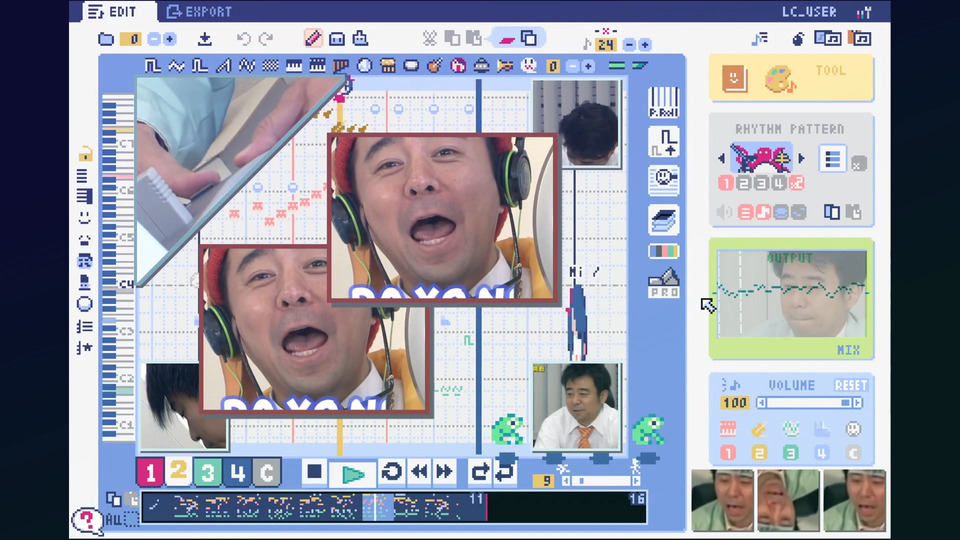Choose the guitar instrument icon
The image size is (960, 540).
(x=435, y=65)
